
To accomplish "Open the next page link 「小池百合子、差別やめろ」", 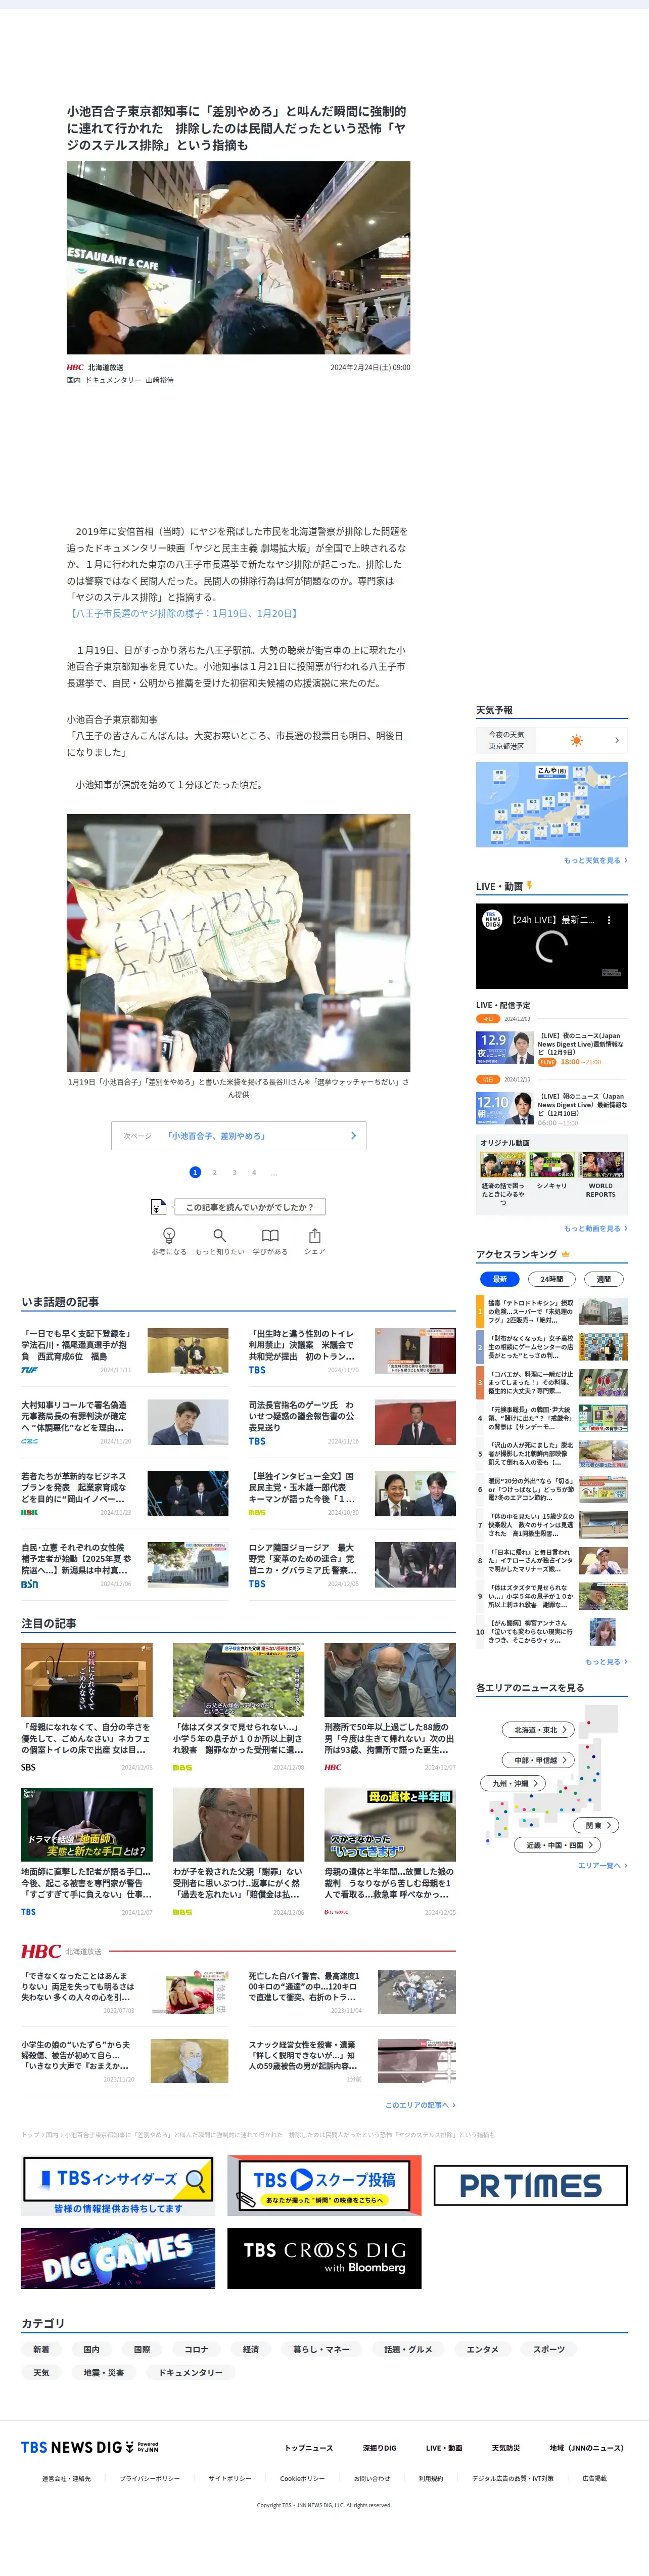I will point(238,1136).
